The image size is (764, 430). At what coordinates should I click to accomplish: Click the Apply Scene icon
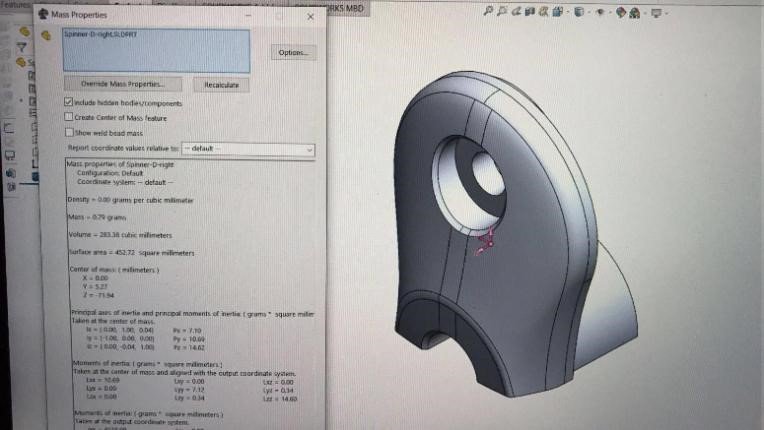tap(634, 13)
